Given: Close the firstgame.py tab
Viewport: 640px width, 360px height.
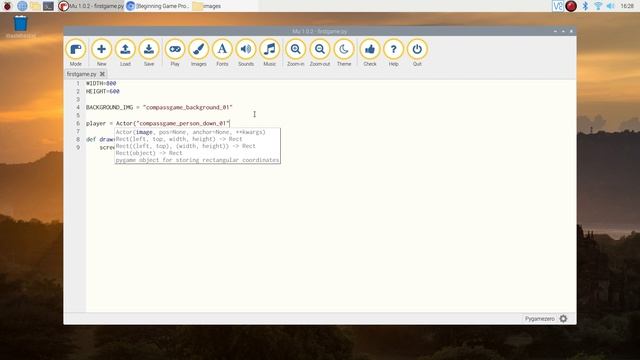Looking at the screenshot, I should click(x=102, y=74).
